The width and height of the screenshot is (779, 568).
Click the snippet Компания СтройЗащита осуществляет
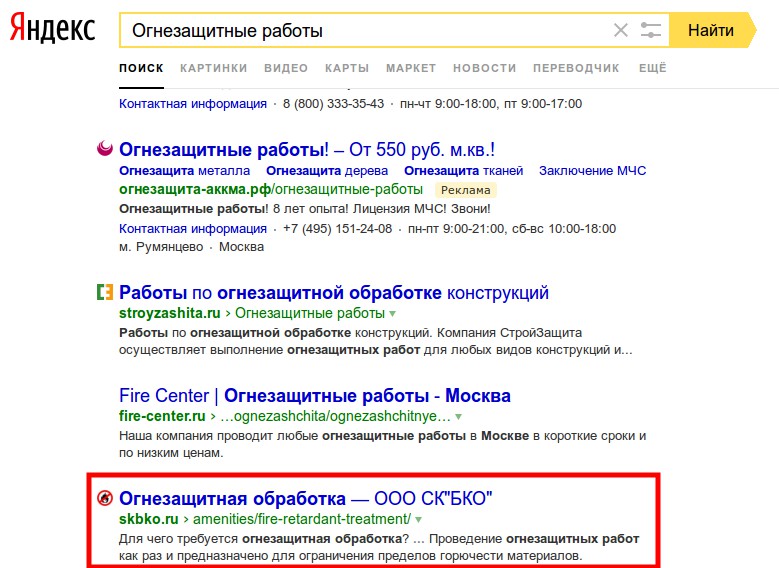376,341
